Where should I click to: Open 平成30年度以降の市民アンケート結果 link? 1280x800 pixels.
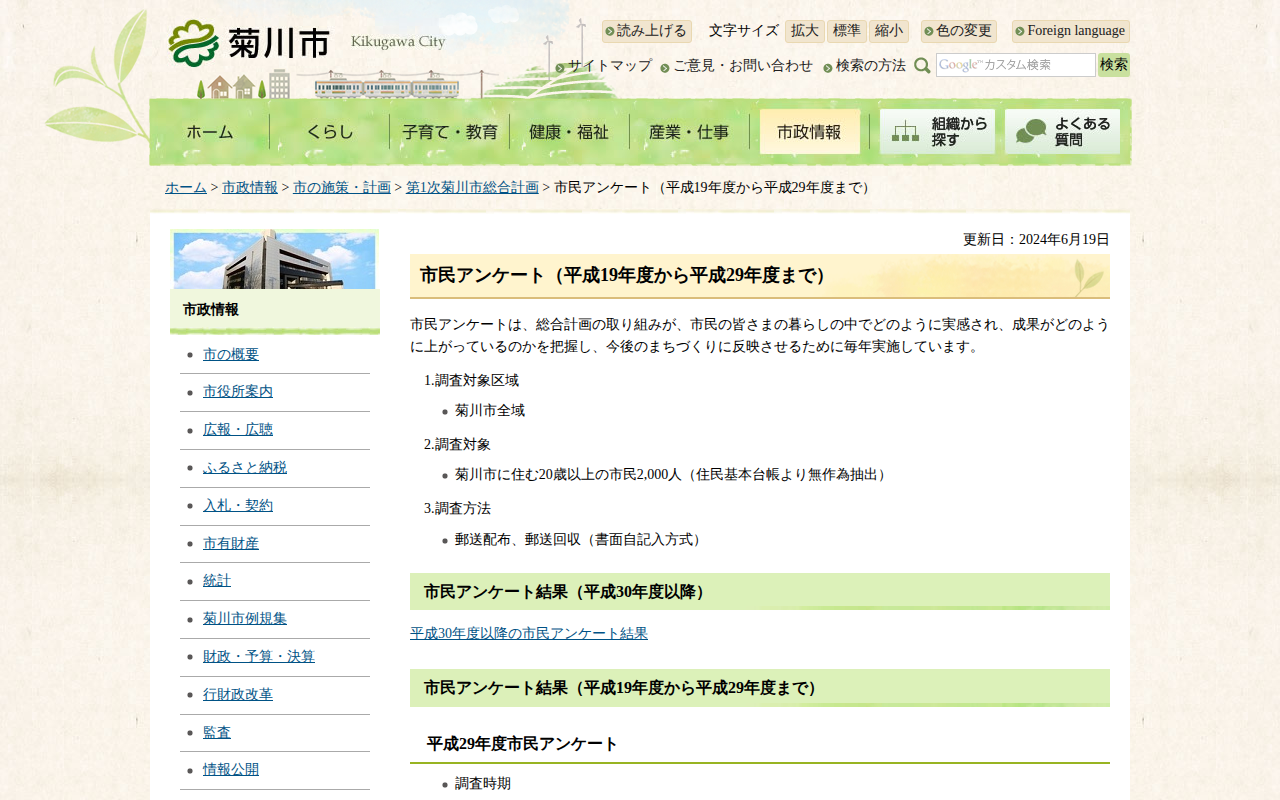529,634
